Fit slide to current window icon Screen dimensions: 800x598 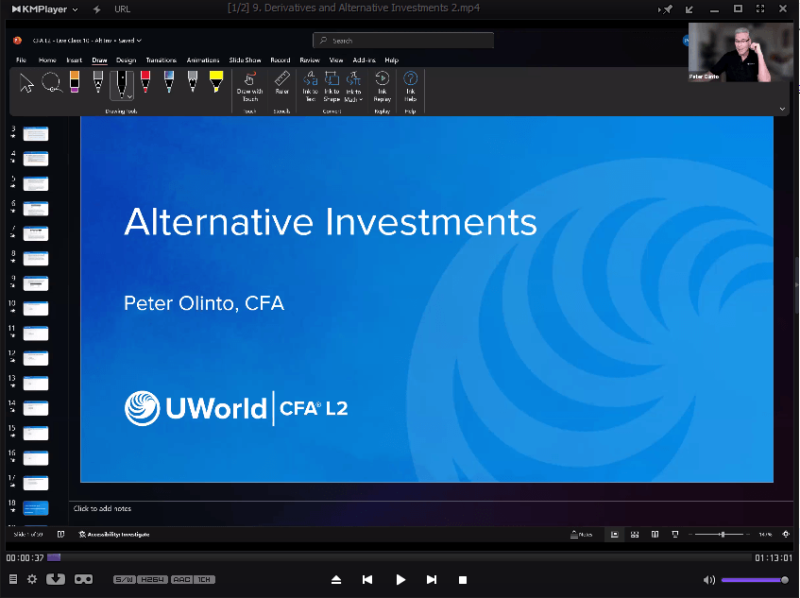(786, 534)
